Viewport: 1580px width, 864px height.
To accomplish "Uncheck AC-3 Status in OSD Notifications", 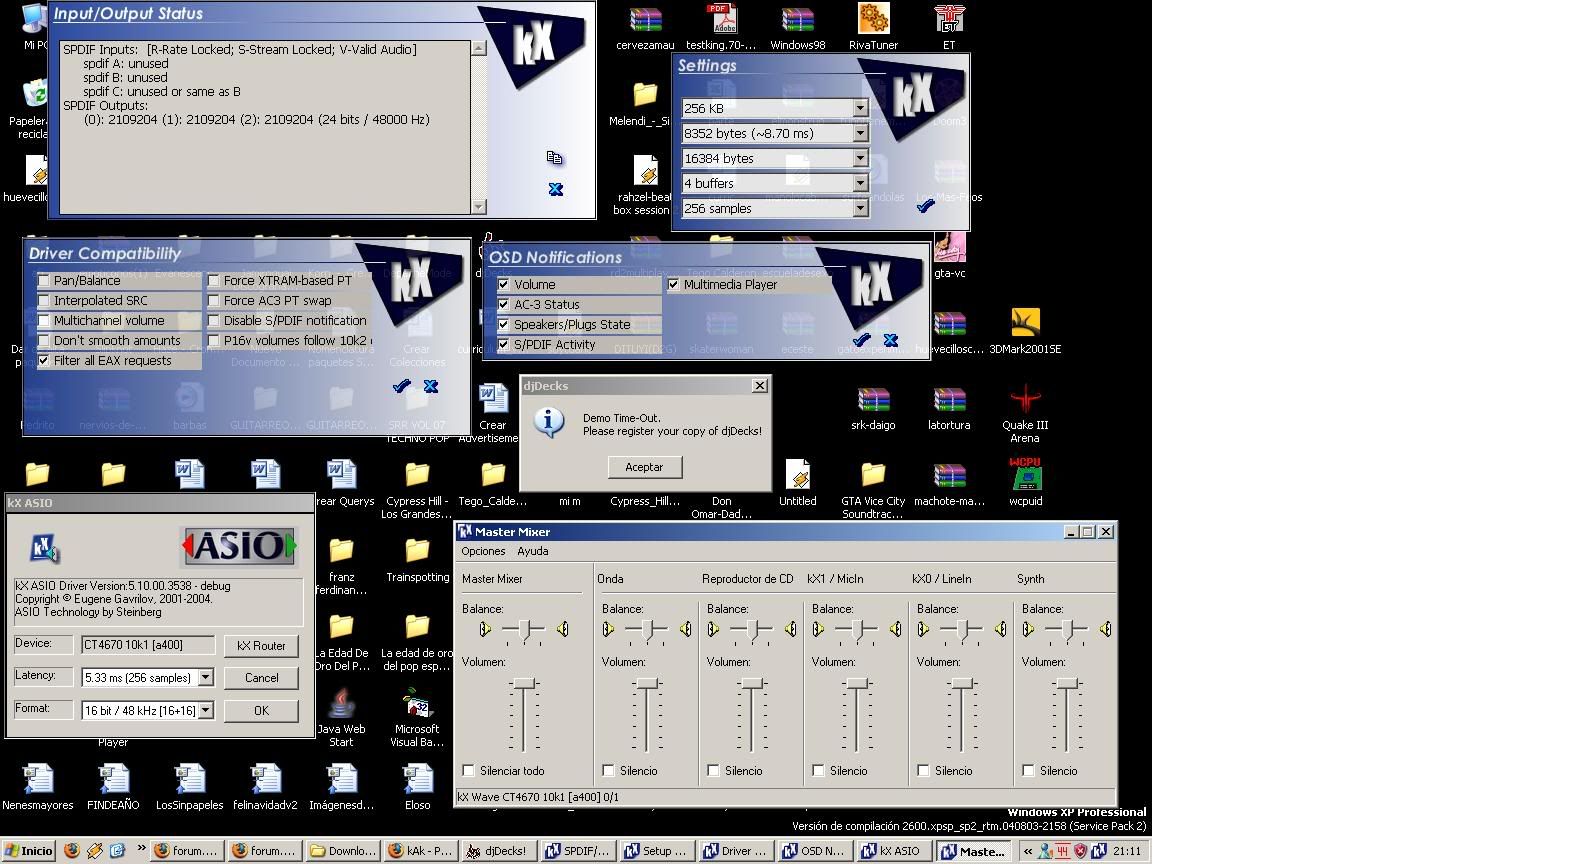I will [x=504, y=305].
